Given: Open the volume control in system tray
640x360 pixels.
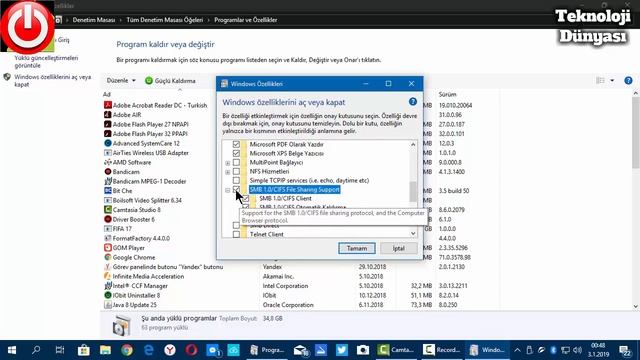Looking at the screenshot, I should coord(577,350).
